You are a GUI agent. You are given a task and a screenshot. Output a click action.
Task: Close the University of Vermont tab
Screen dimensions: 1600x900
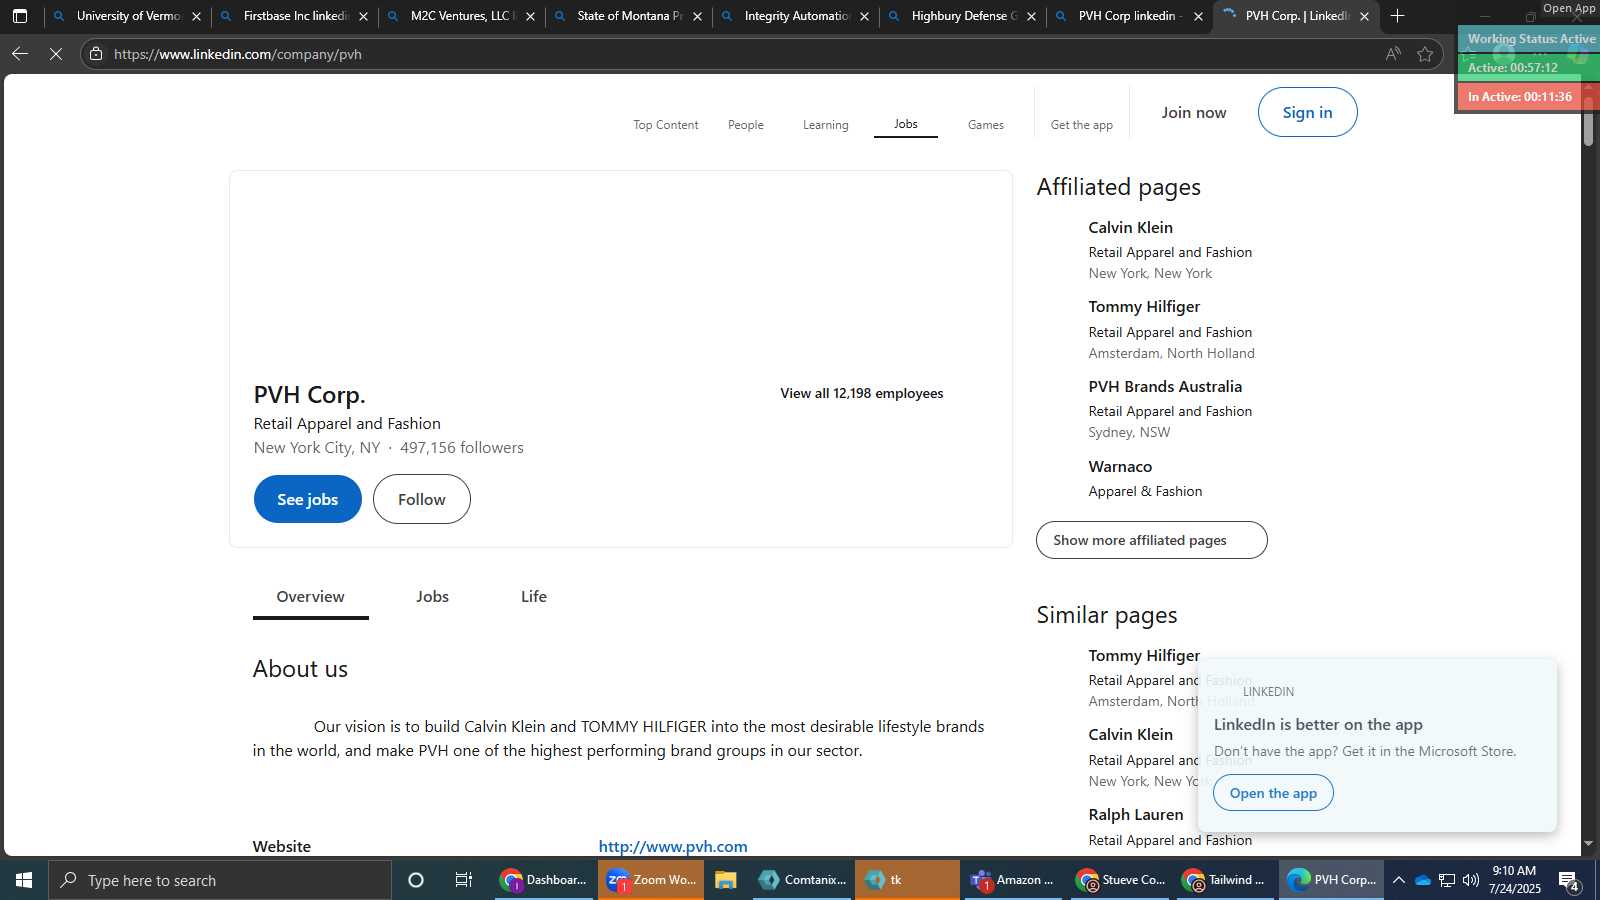pos(196,16)
